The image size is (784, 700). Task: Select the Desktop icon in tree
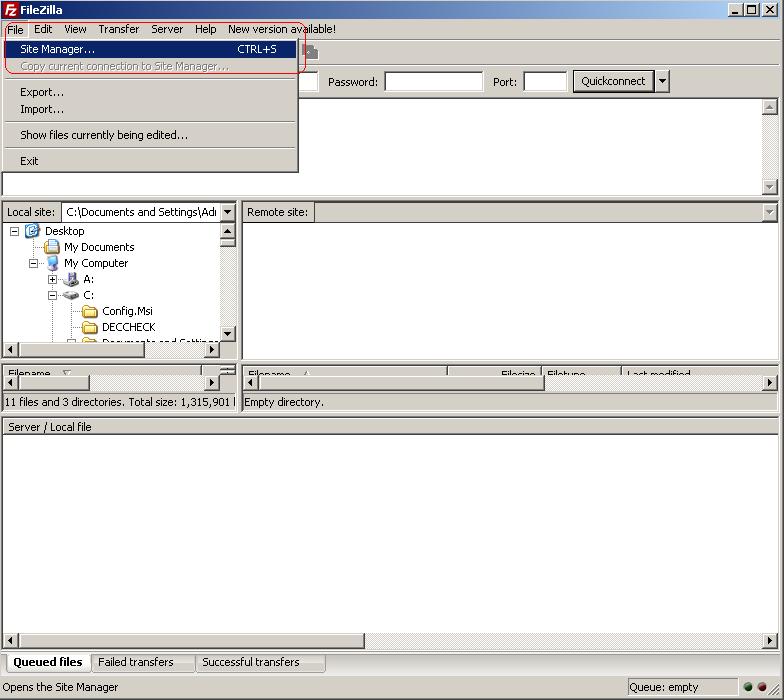pos(32,230)
